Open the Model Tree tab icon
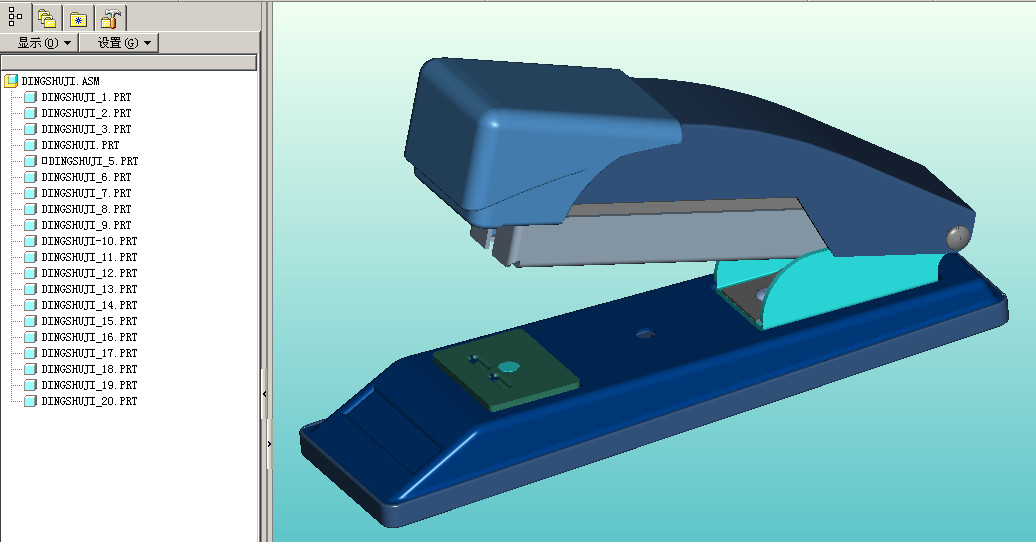The width and height of the screenshot is (1036, 542). click(15, 16)
